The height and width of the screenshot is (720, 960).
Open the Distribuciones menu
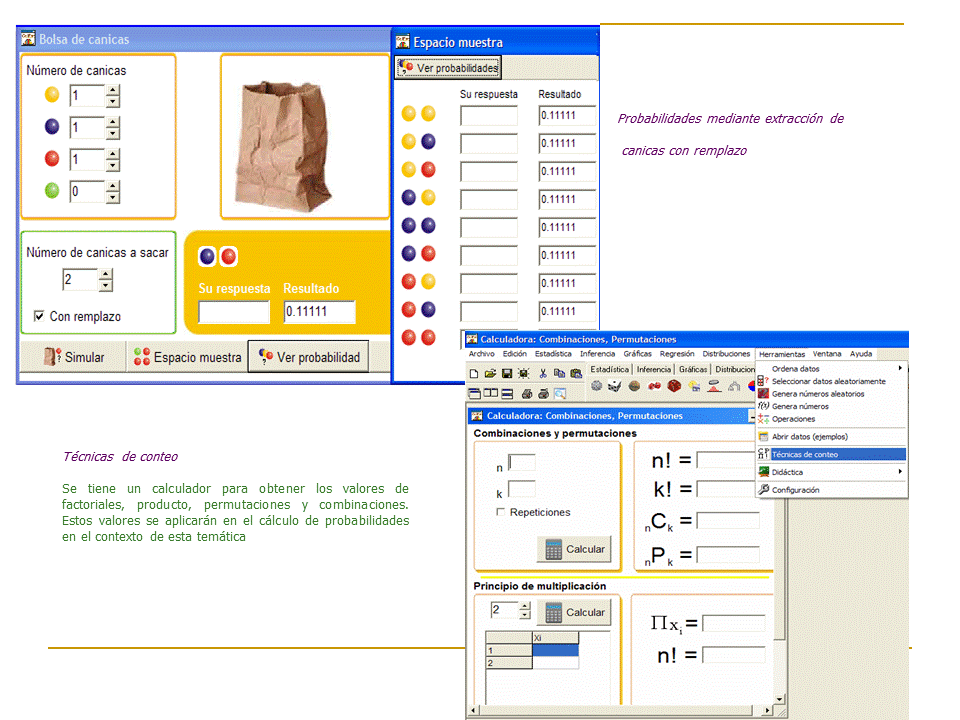point(725,353)
